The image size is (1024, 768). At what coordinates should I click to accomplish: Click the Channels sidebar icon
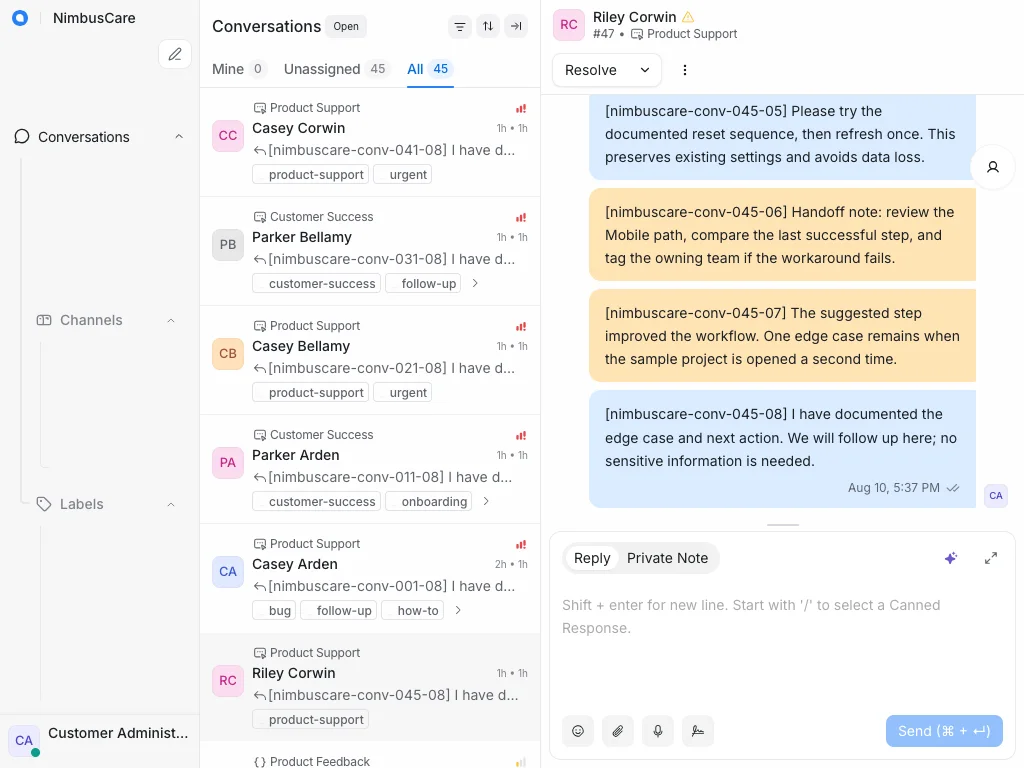pyautogui.click(x=44, y=320)
